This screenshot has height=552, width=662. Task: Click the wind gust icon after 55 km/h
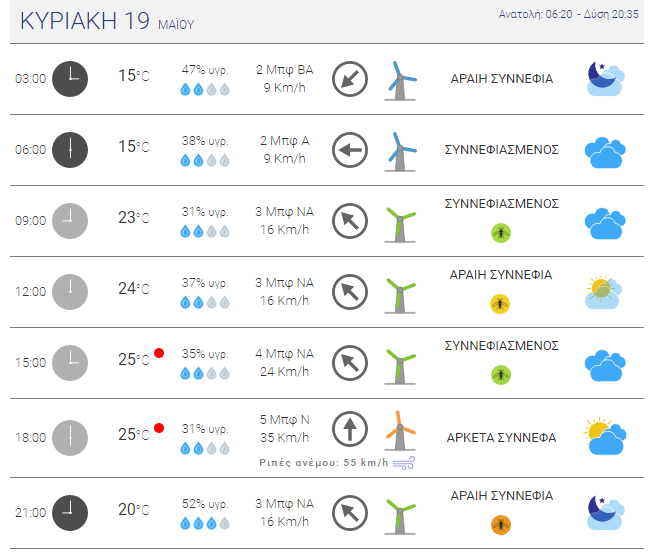pos(404,463)
